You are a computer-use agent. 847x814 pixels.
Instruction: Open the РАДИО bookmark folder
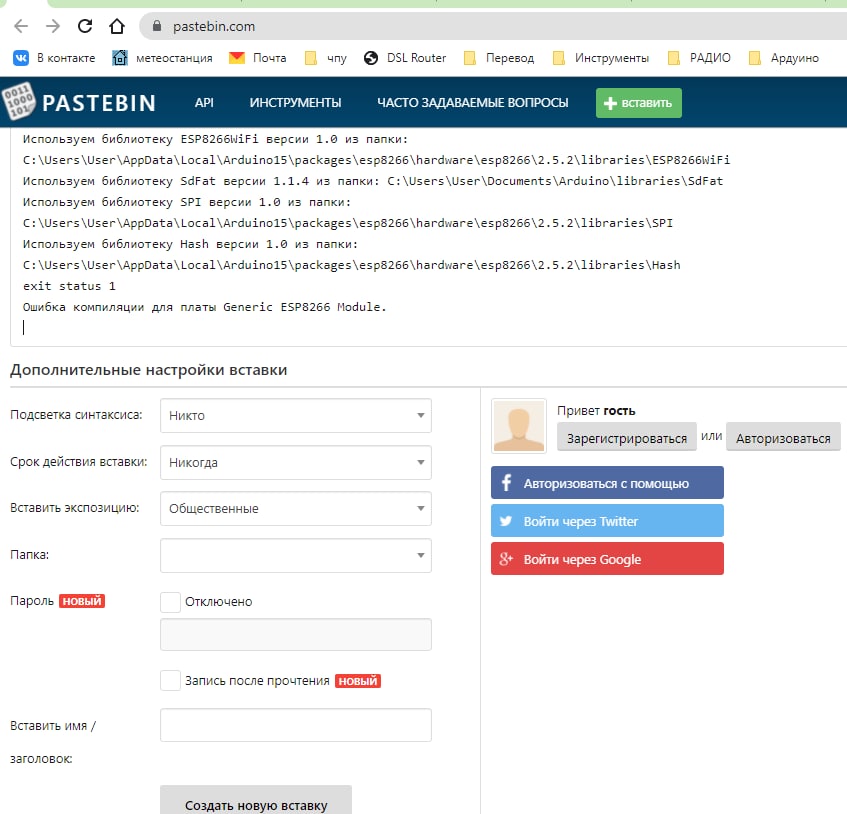click(699, 58)
